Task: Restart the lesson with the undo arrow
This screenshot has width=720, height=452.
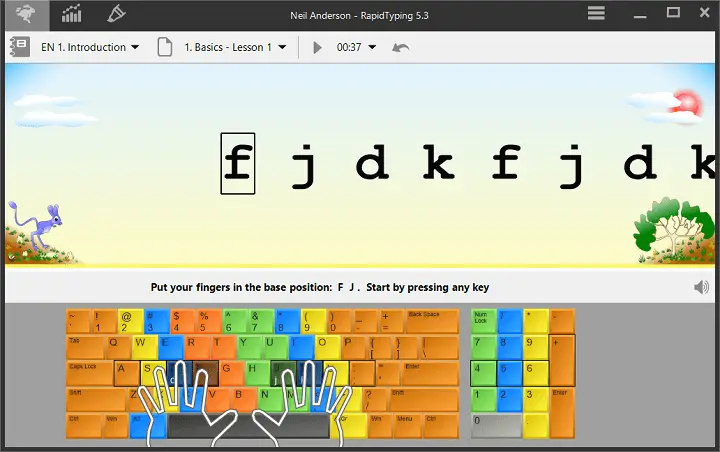Action: click(400, 47)
